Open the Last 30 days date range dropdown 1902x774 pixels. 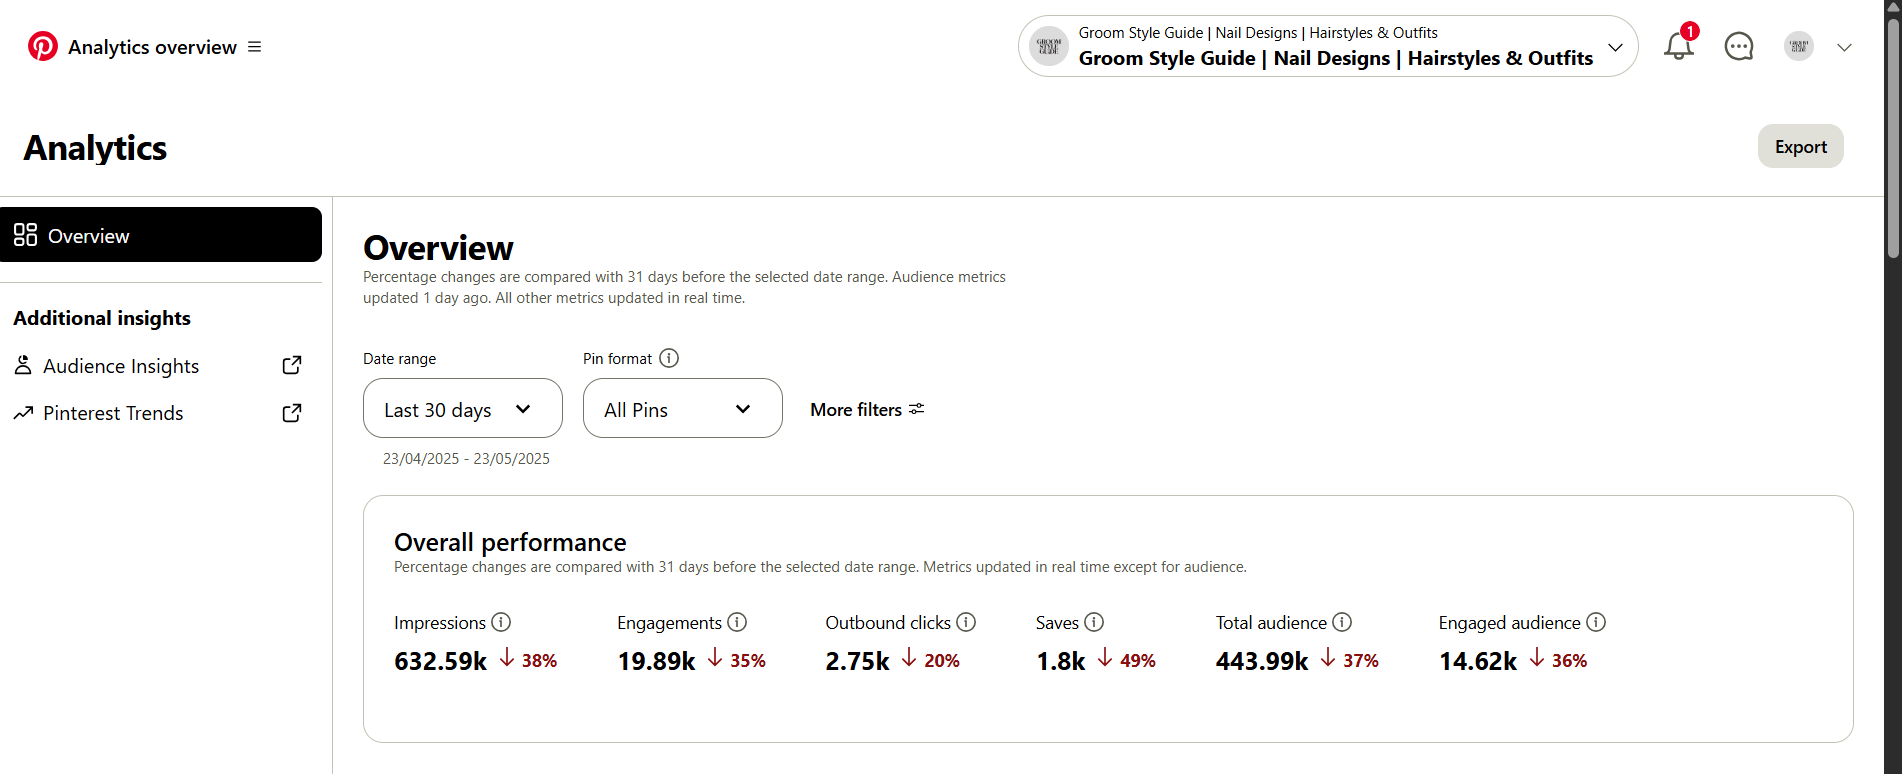tap(463, 408)
